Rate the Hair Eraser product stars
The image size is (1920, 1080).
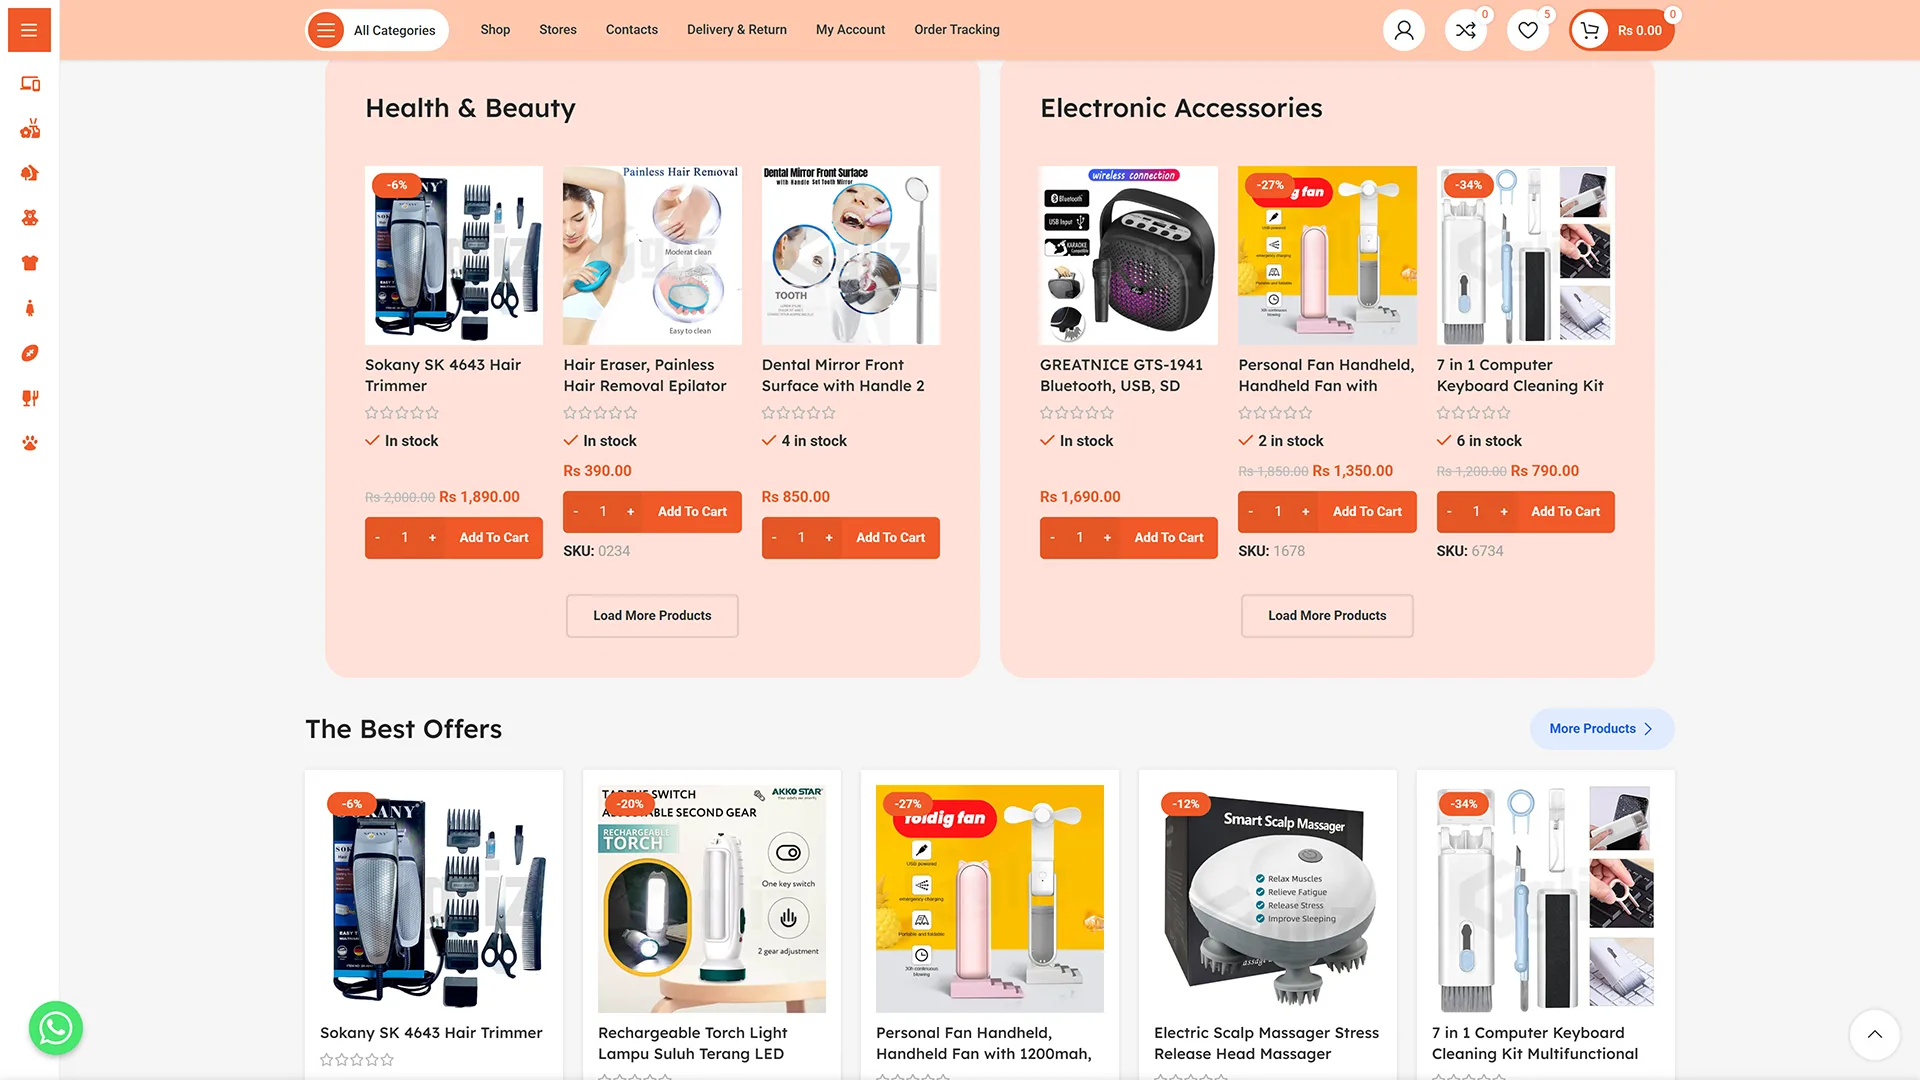coord(600,413)
